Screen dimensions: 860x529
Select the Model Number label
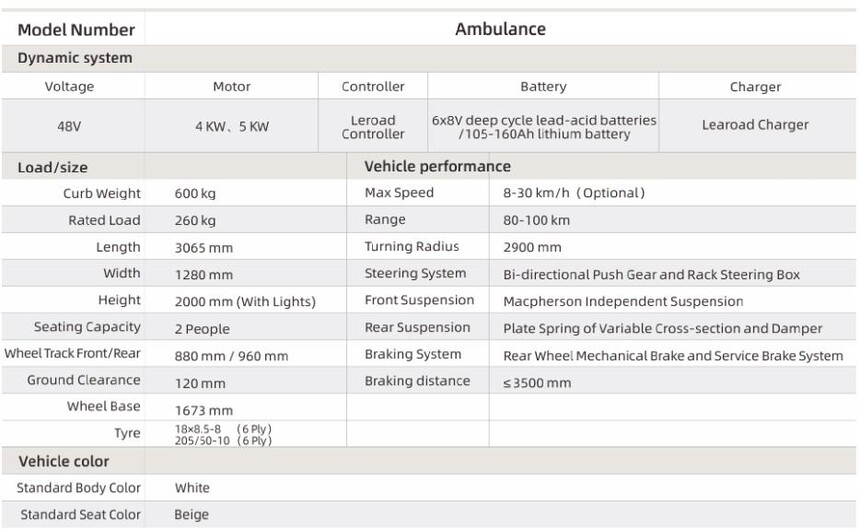pyautogui.click(x=76, y=29)
